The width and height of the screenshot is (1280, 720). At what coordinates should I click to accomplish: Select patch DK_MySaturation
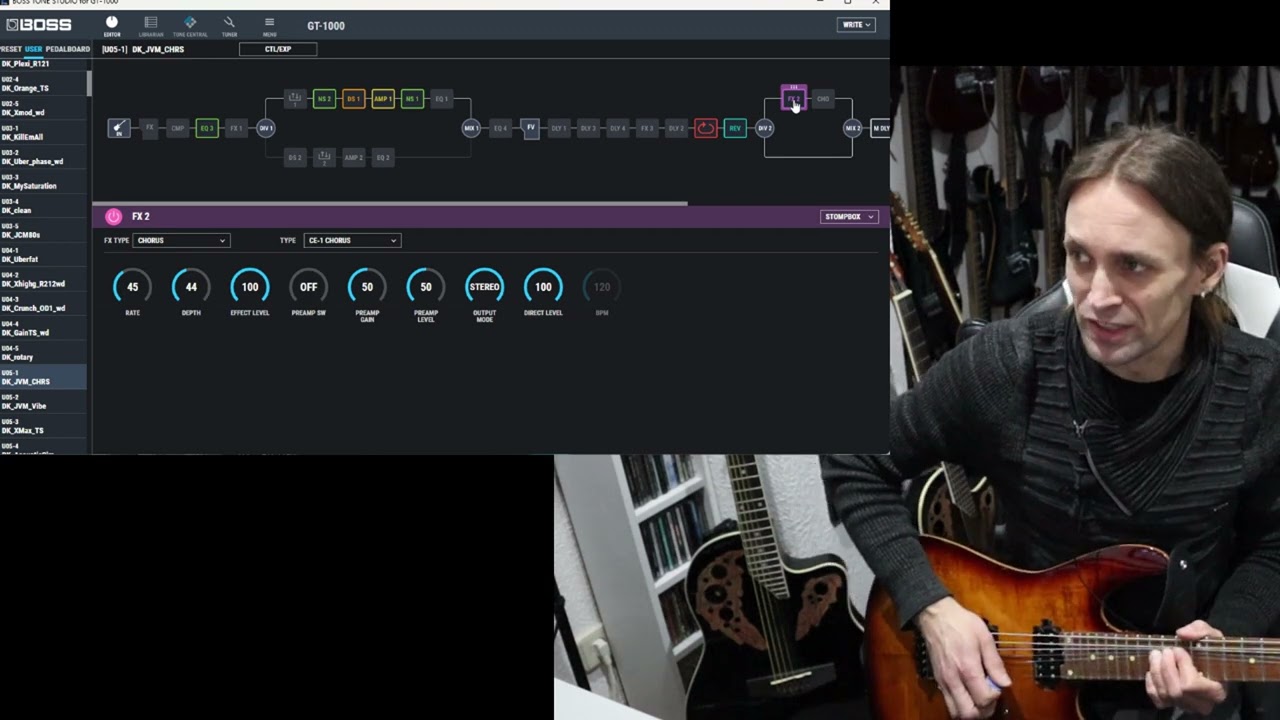43,182
